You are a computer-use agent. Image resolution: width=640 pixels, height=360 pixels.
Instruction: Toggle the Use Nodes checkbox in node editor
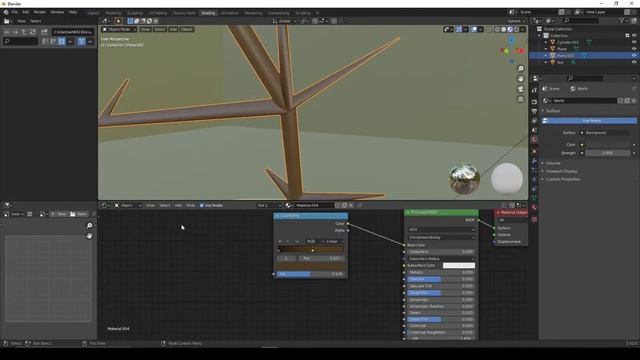(202, 205)
